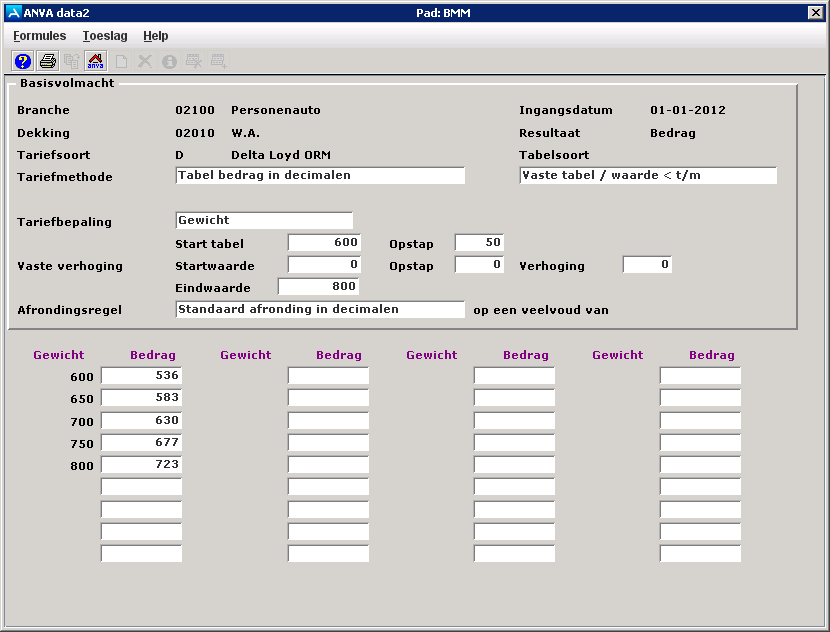
Task: Click the greyed-out new document icon
Action: (x=121, y=61)
